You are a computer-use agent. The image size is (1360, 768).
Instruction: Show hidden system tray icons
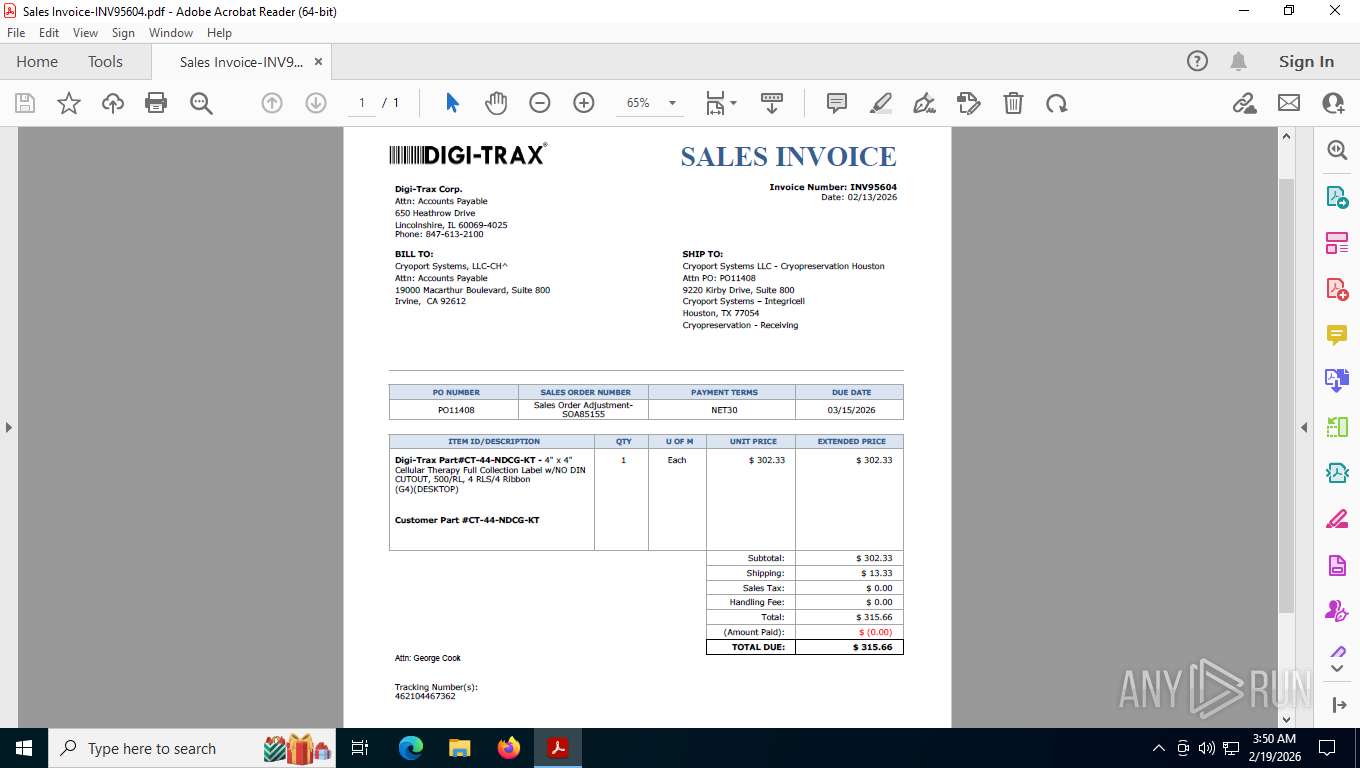pos(1159,748)
